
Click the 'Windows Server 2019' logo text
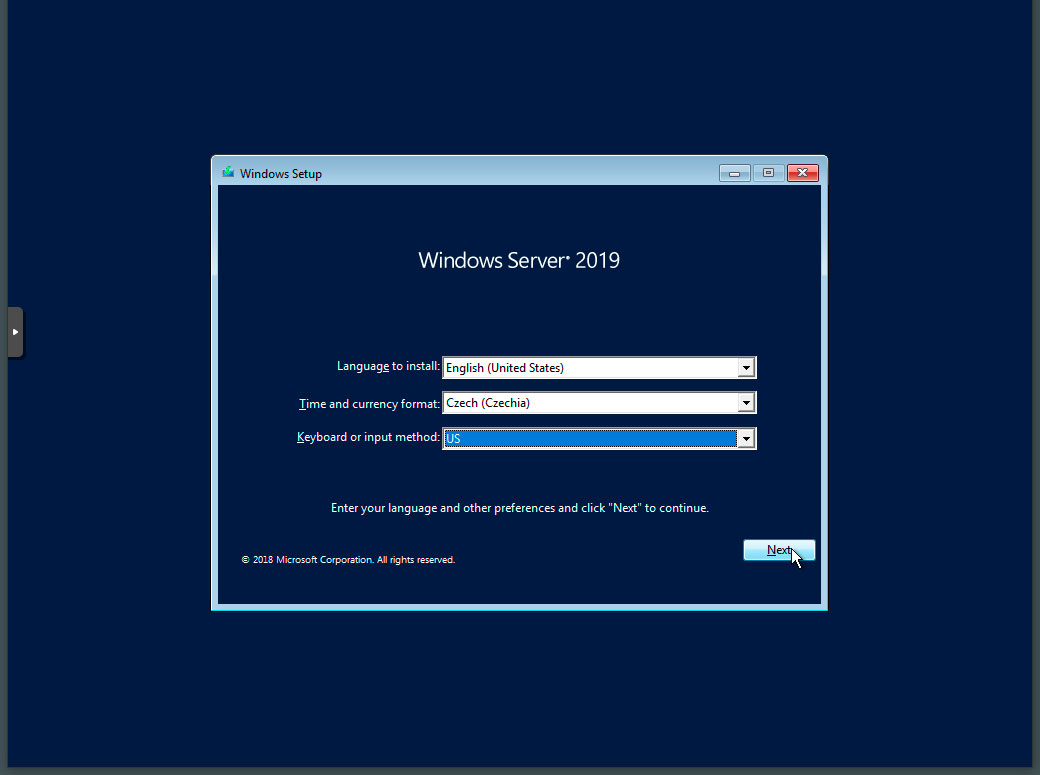coord(518,260)
